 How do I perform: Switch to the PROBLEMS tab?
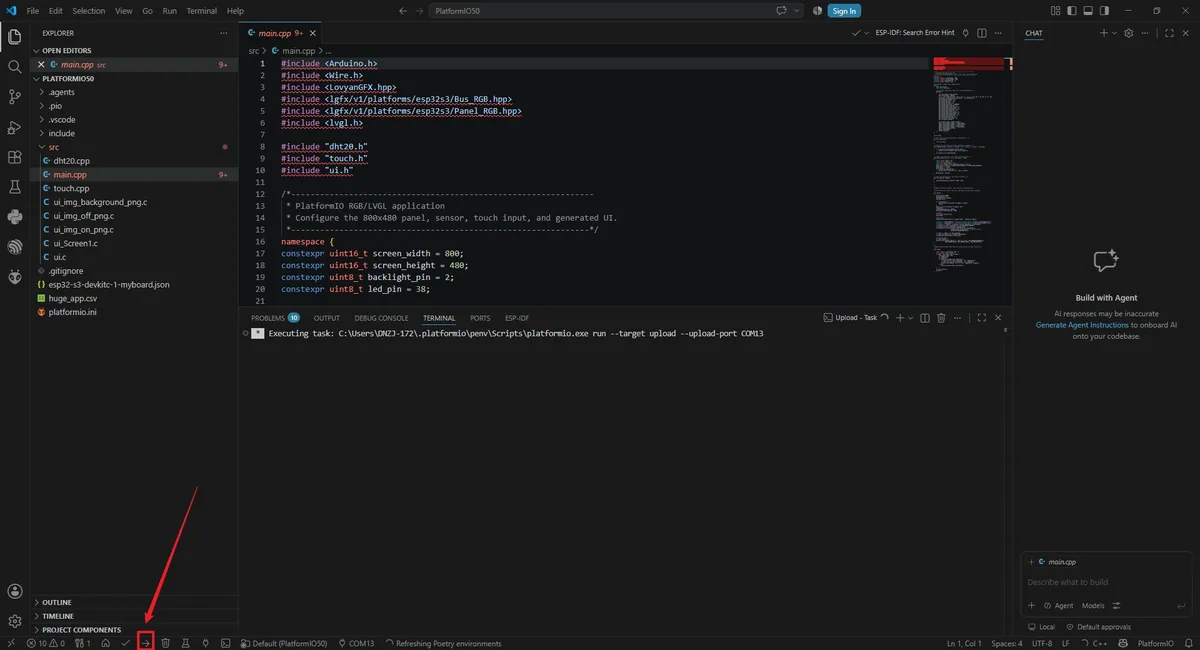coord(275,318)
